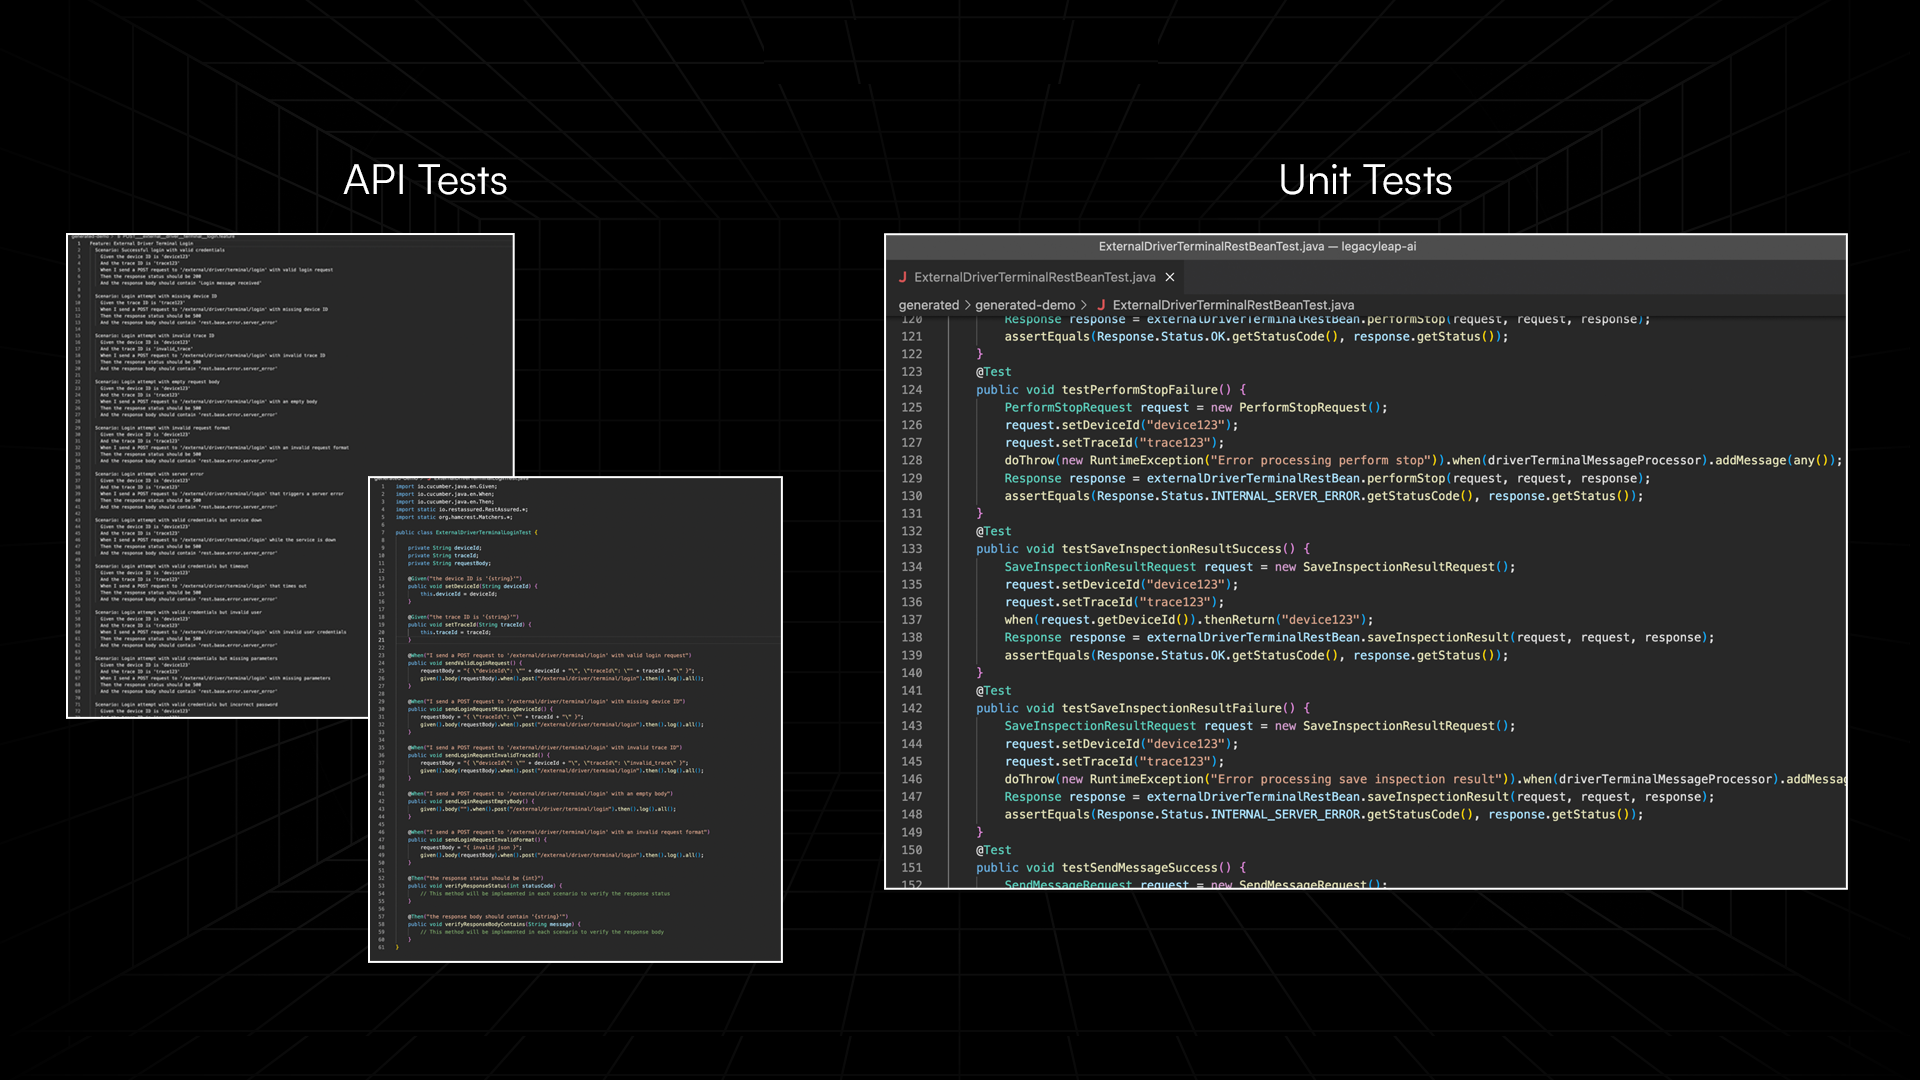The width and height of the screenshot is (1920, 1080).
Task: Select the ExternalDriverTerminalRestBeanTest.java tab label
Action: click(1034, 277)
